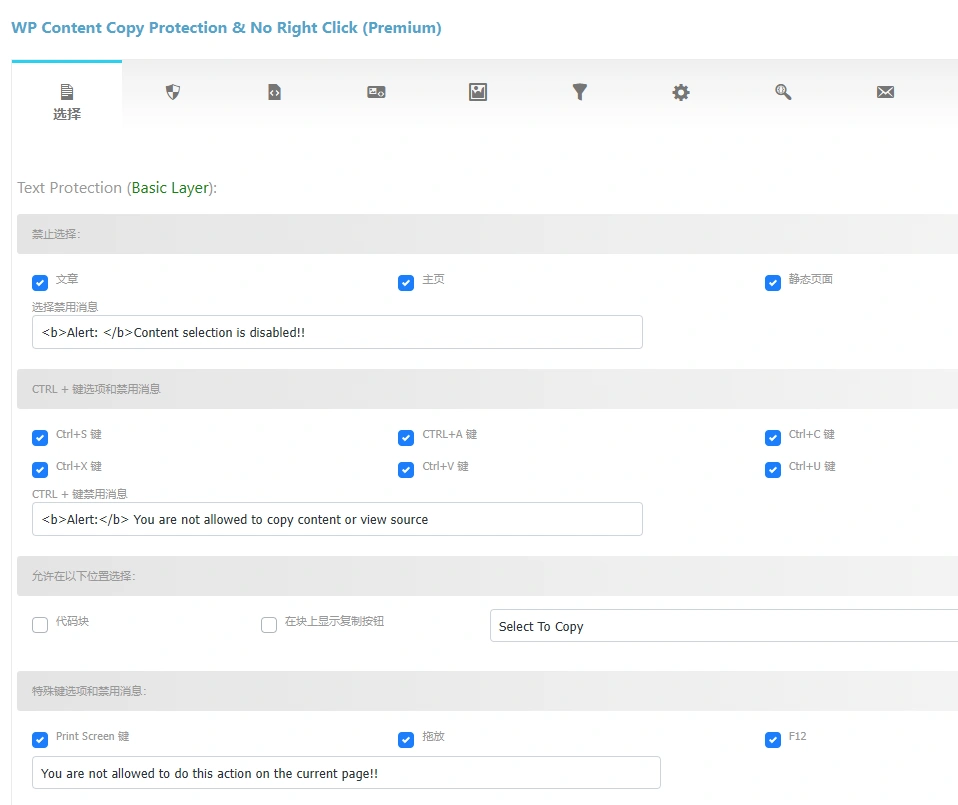Enable the 在块上显示复制按钮 option
This screenshot has height=805, width=958.
click(269, 624)
